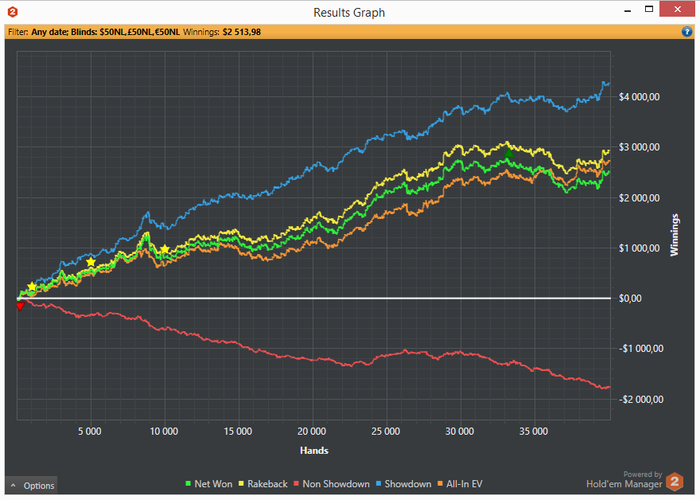Click the yellow star marker near 10 000 hands
This screenshot has height=500, width=700.
tap(165, 249)
